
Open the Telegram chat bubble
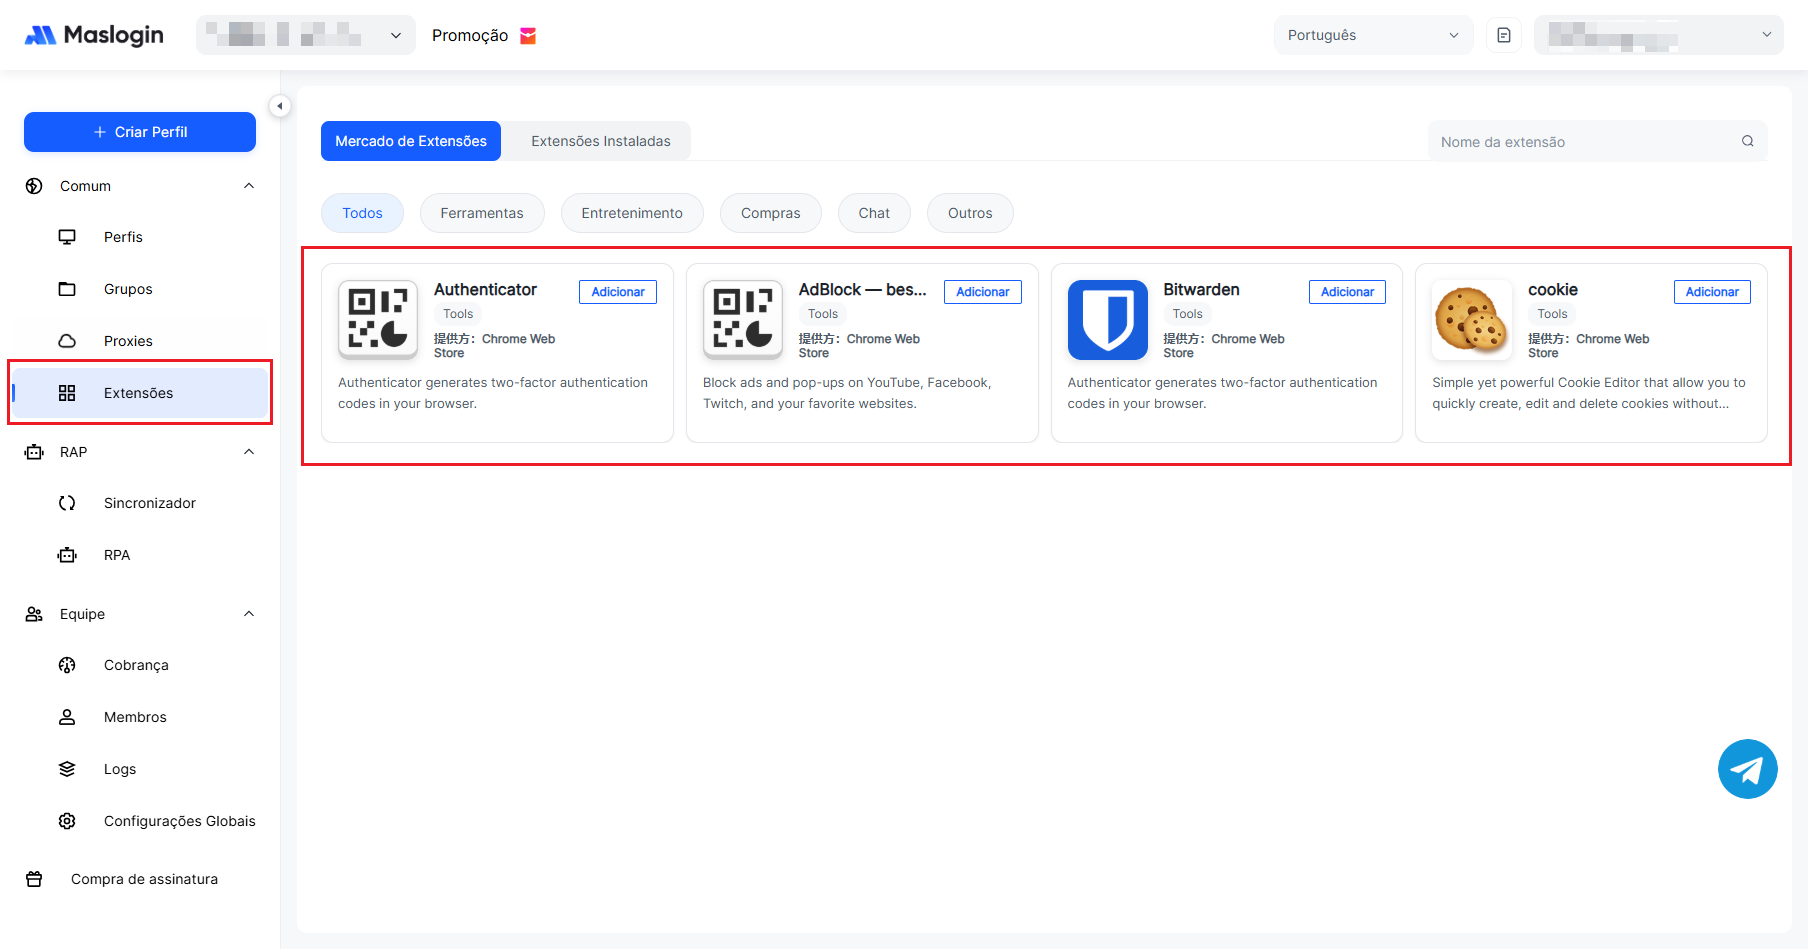[x=1747, y=769]
